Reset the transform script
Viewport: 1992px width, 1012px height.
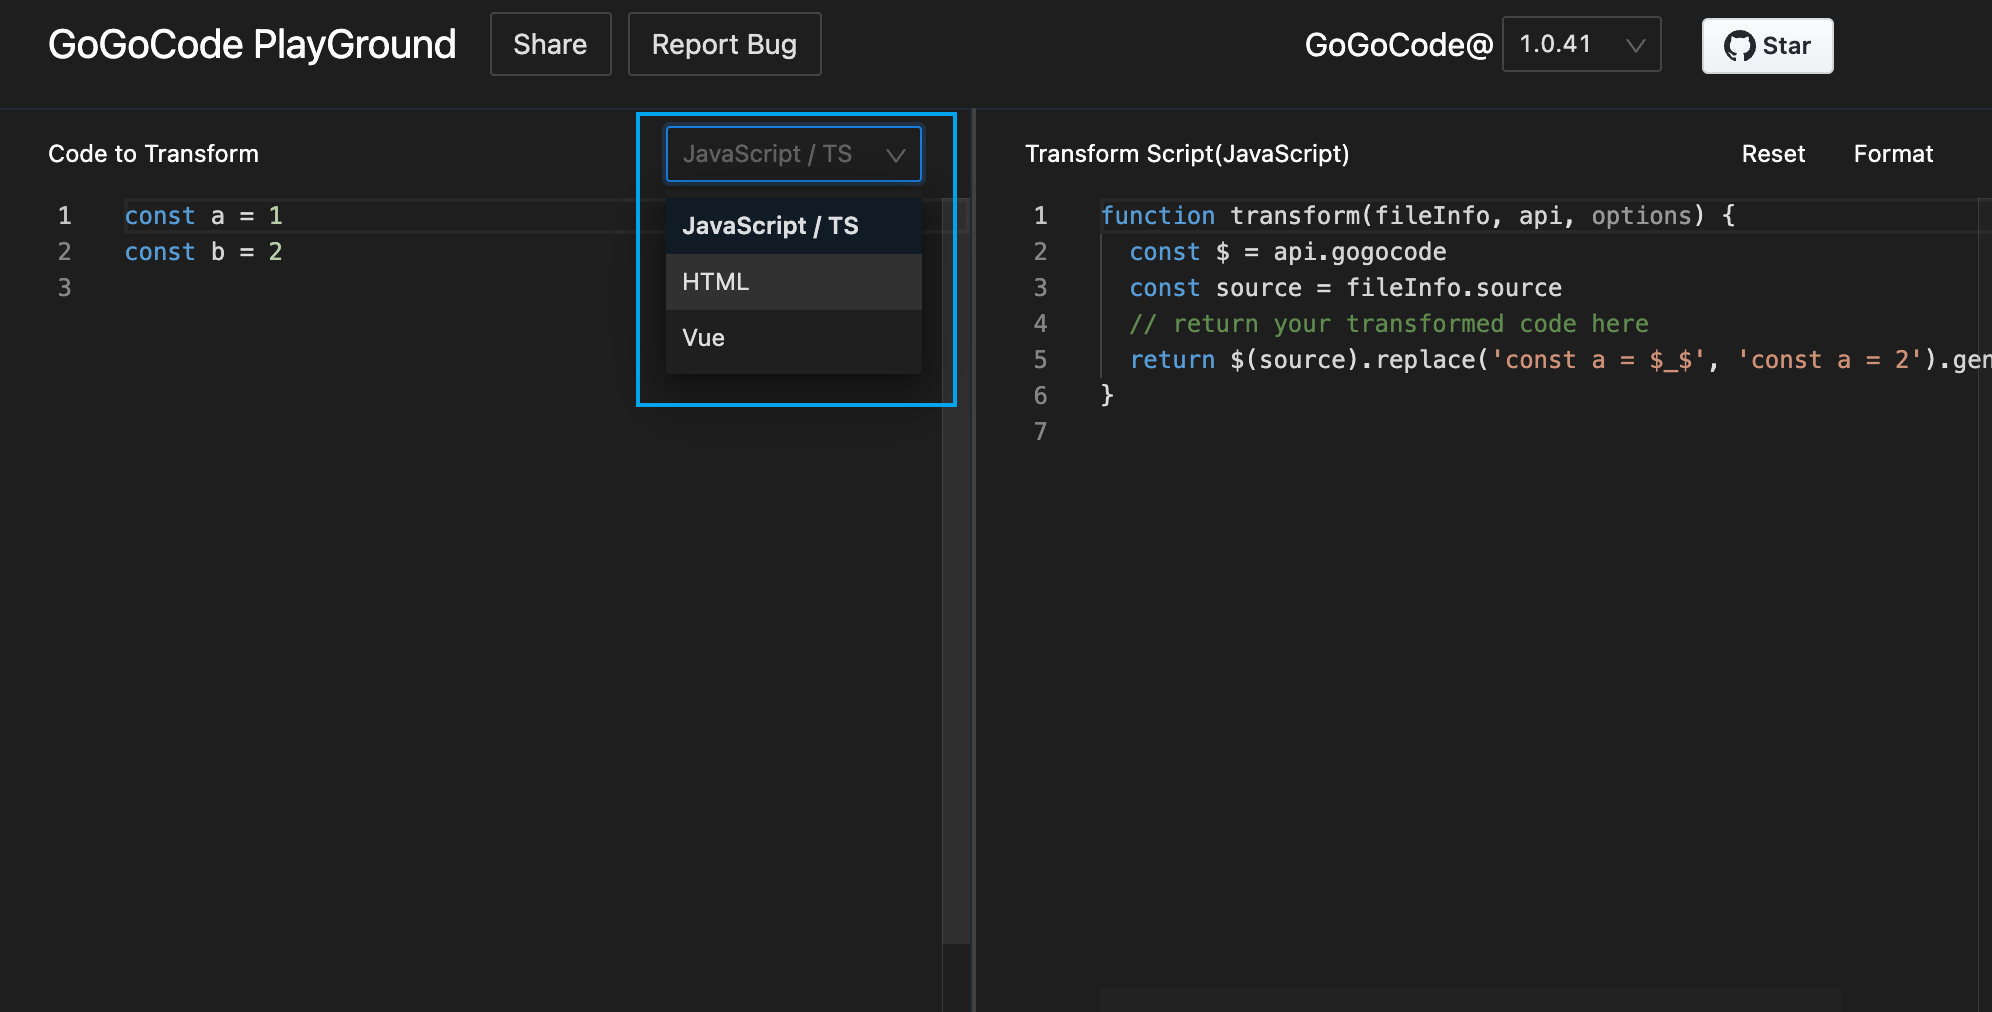(x=1773, y=154)
